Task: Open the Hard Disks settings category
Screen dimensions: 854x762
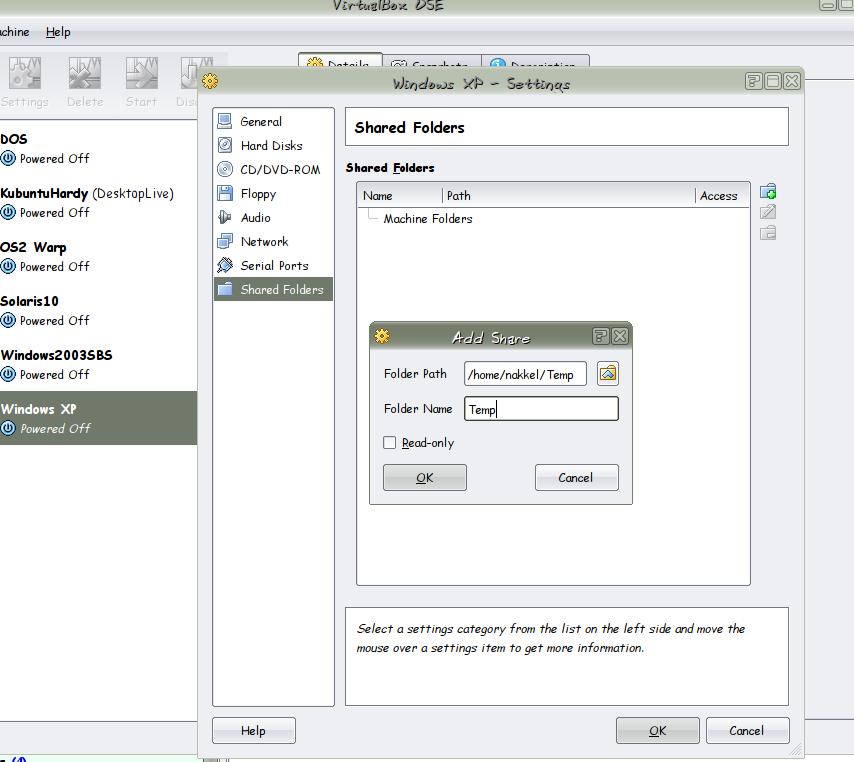Action: point(271,146)
